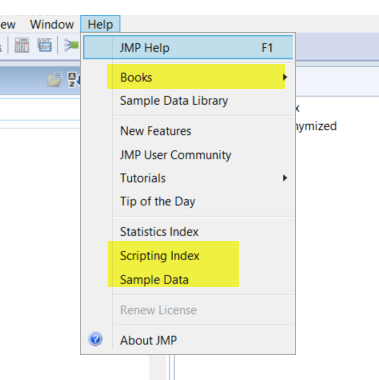Click the second table toolbar icon

click(x=44, y=45)
